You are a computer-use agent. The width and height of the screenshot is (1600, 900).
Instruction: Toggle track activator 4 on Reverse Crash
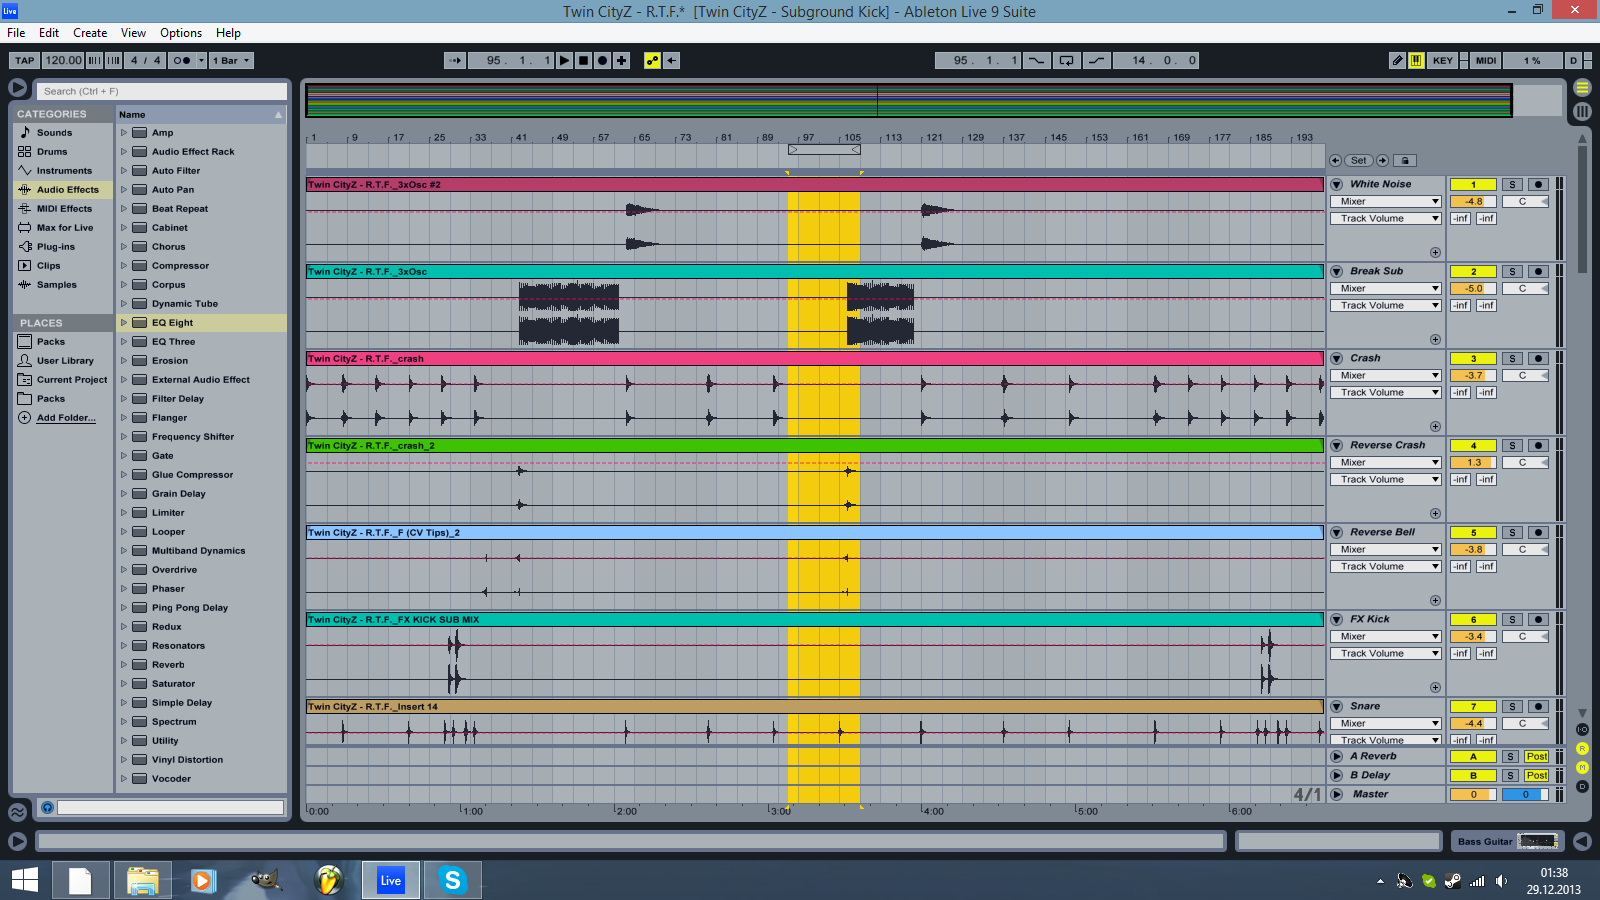point(1473,446)
